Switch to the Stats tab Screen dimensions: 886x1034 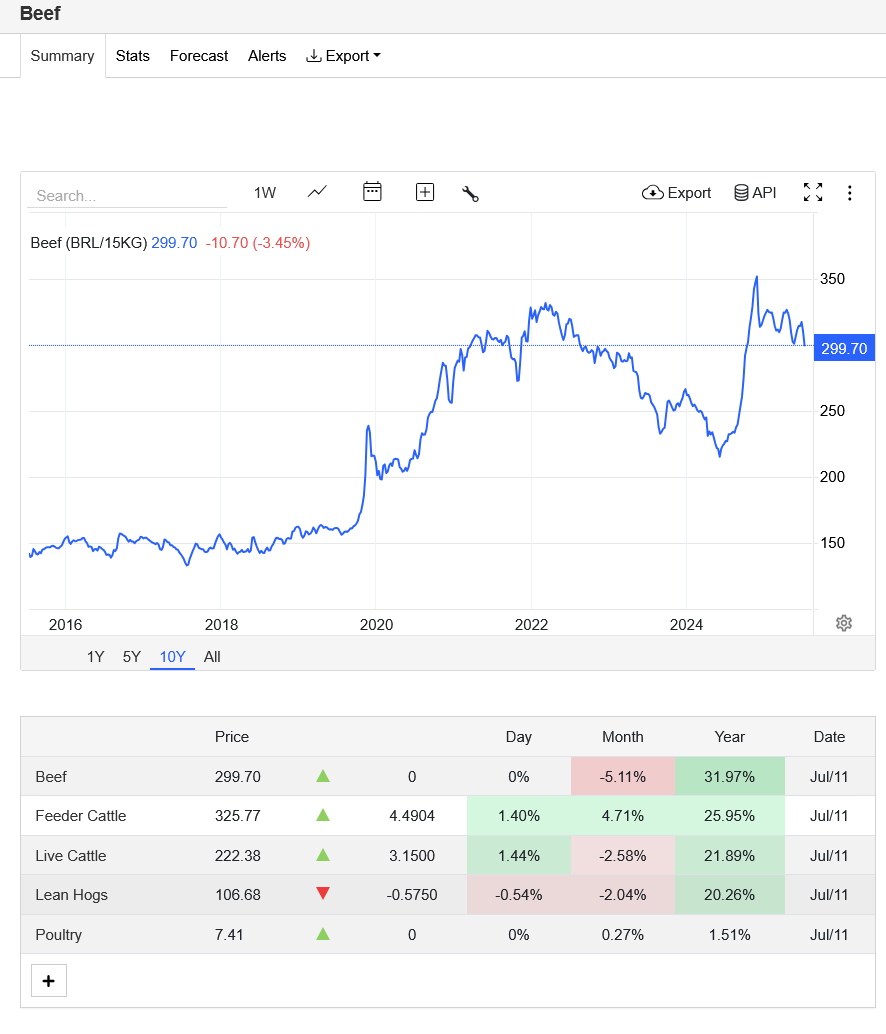pyautogui.click(x=133, y=56)
